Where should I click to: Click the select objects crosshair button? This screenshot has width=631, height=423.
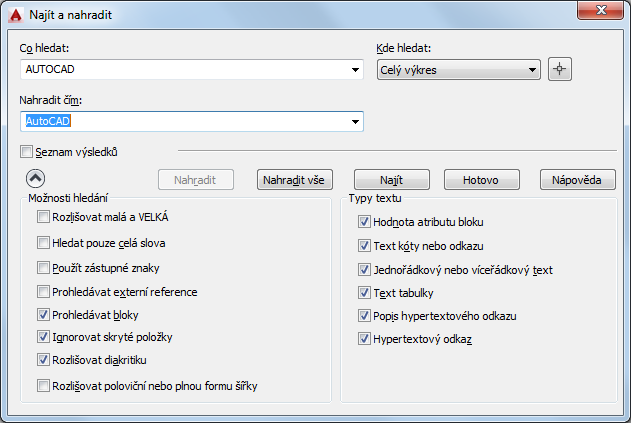559,69
